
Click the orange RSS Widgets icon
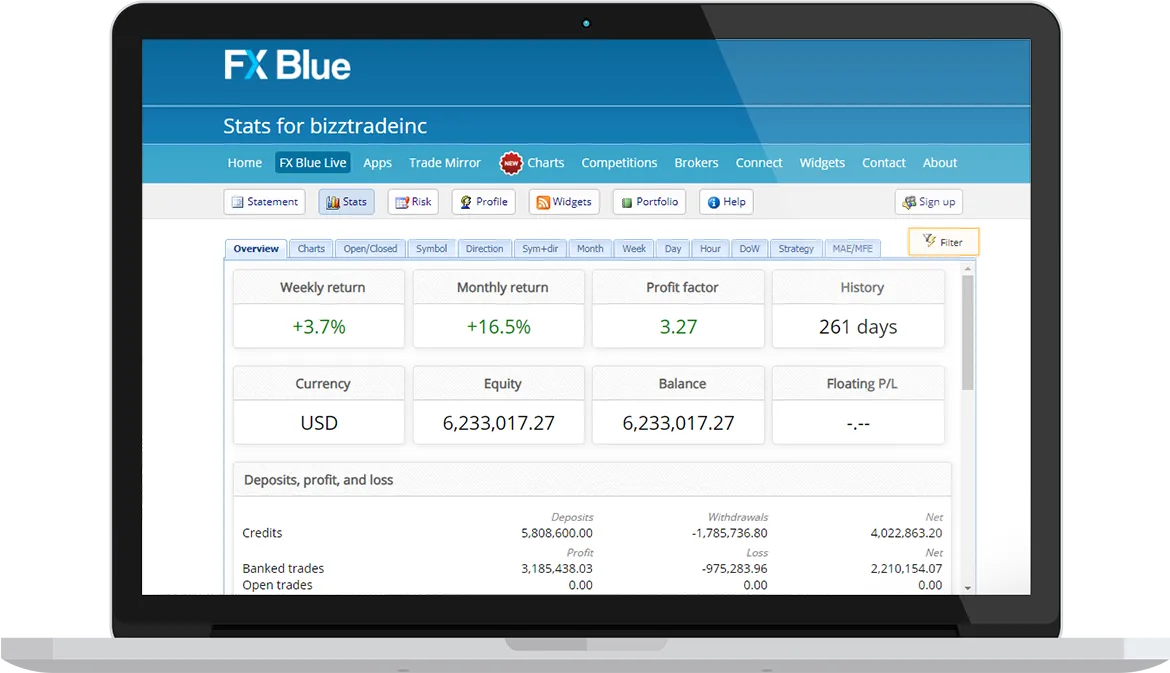543,202
